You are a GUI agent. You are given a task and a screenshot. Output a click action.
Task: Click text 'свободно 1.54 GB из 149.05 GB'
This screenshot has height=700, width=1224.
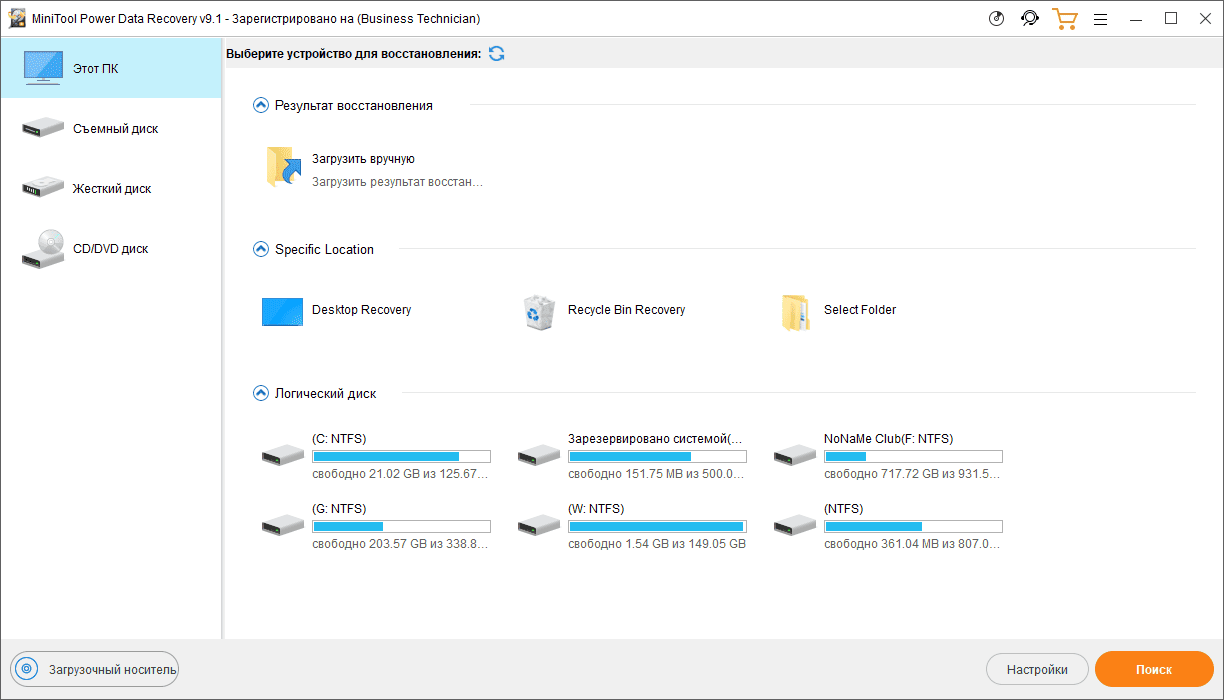pos(657,544)
